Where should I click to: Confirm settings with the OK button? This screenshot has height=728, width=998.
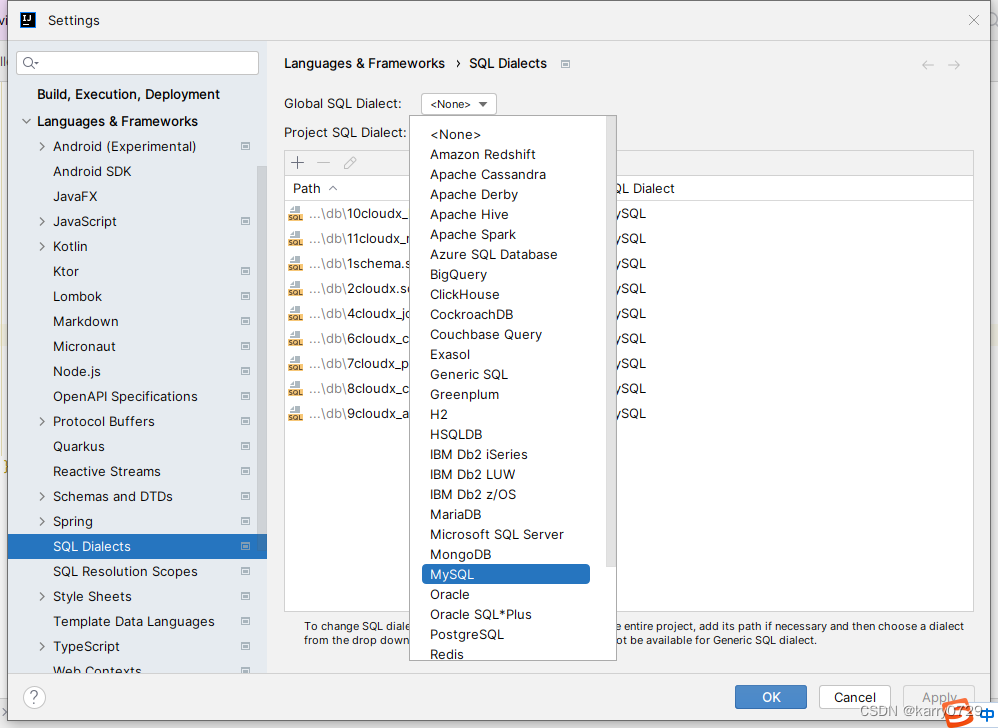[770, 696]
